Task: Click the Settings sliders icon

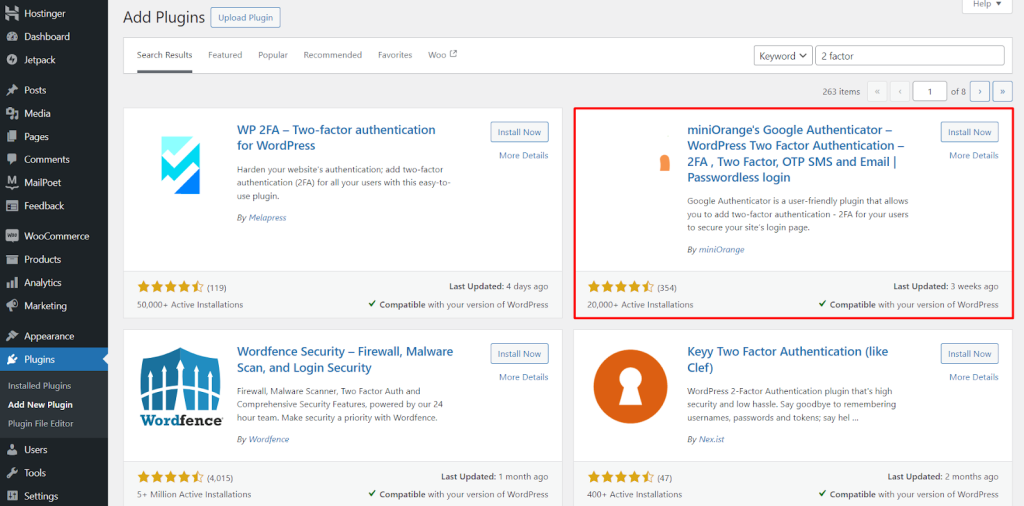Action: (12, 496)
